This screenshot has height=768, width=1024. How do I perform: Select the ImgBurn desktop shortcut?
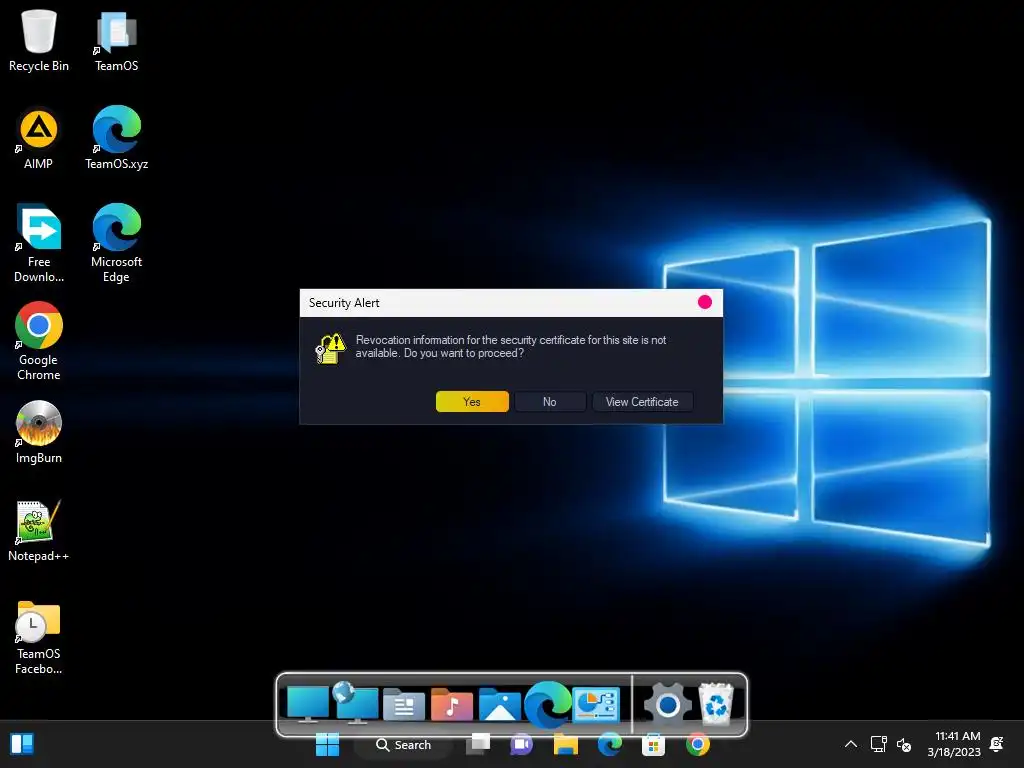39,432
